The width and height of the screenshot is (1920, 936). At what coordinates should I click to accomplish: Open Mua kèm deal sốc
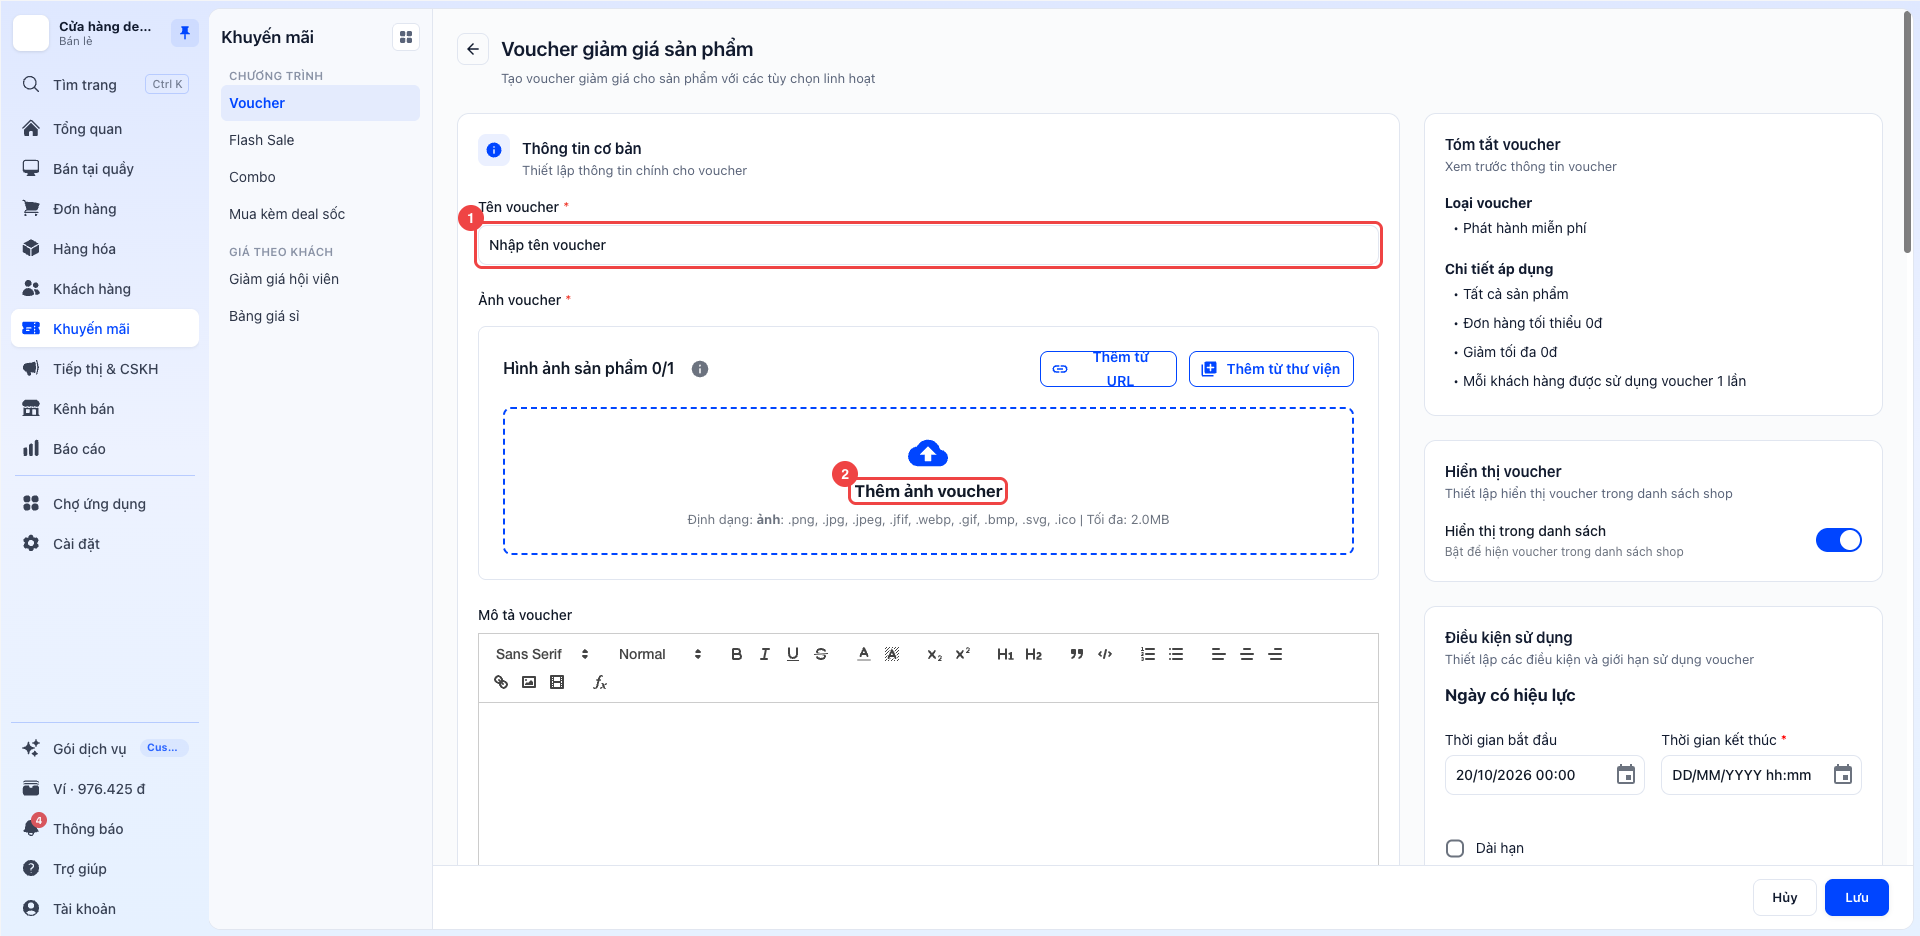pos(320,214)
